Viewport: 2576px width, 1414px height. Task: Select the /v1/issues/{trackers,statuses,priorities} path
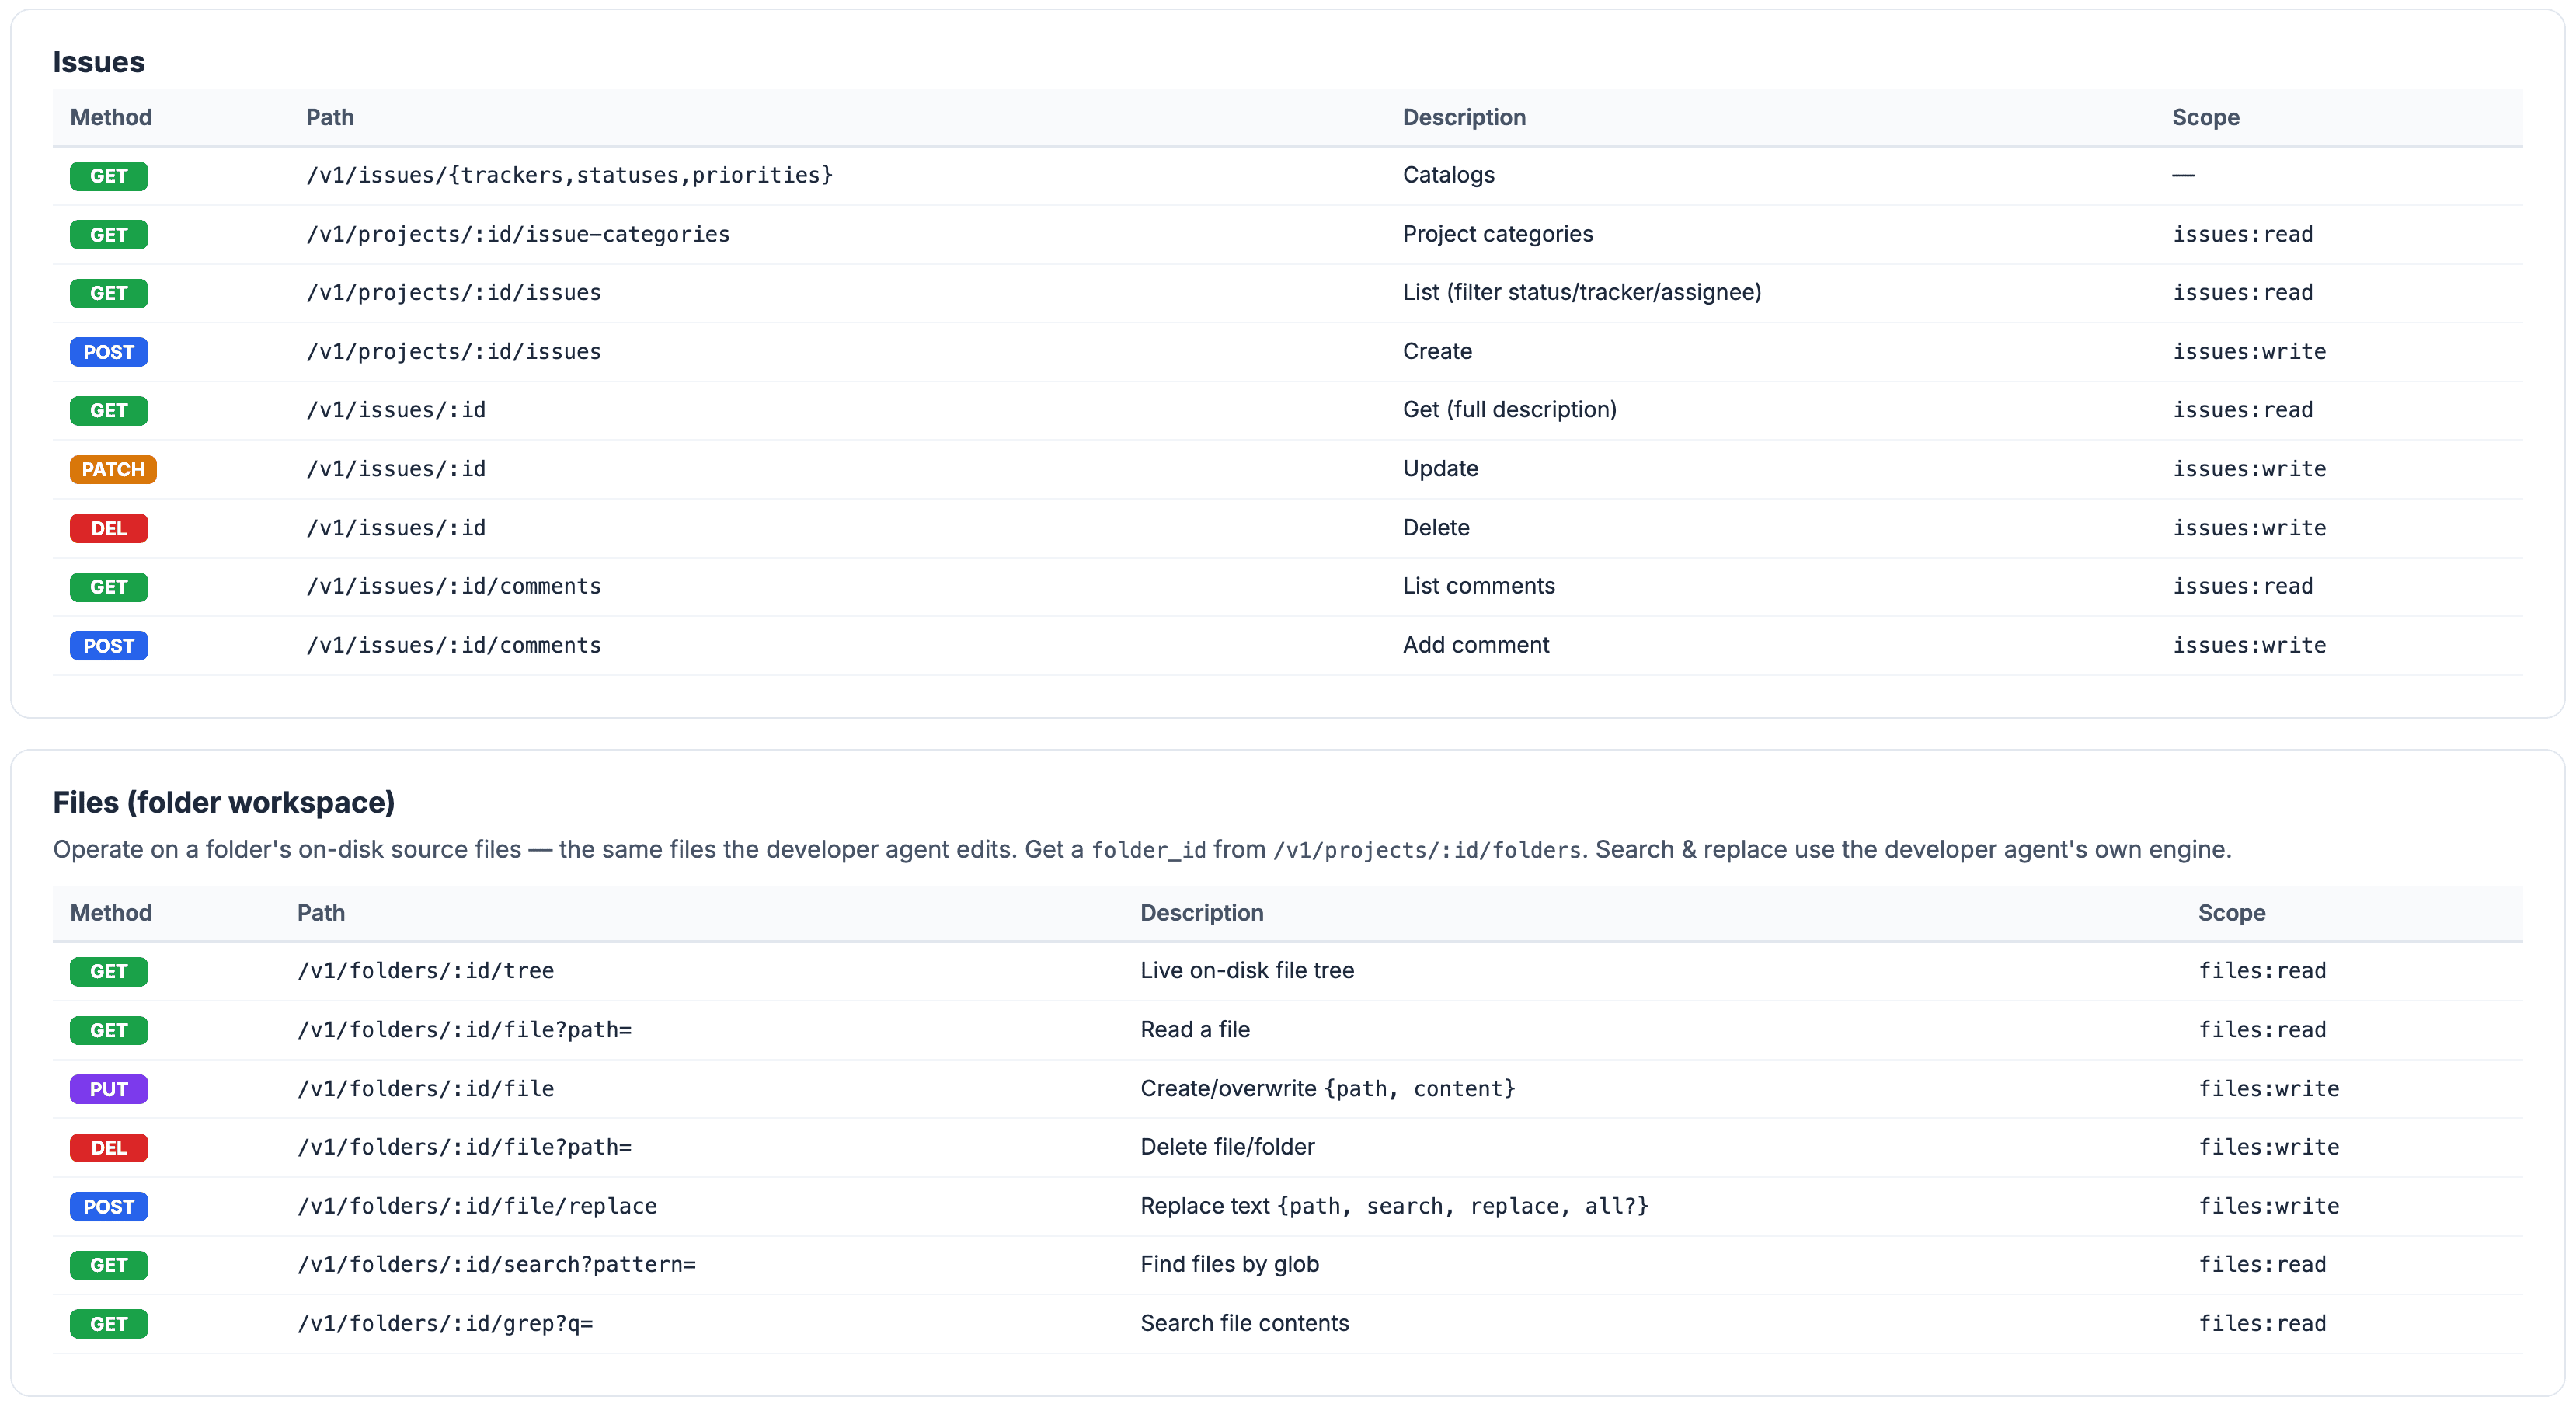pyautogui.click(x=570, y=175)
